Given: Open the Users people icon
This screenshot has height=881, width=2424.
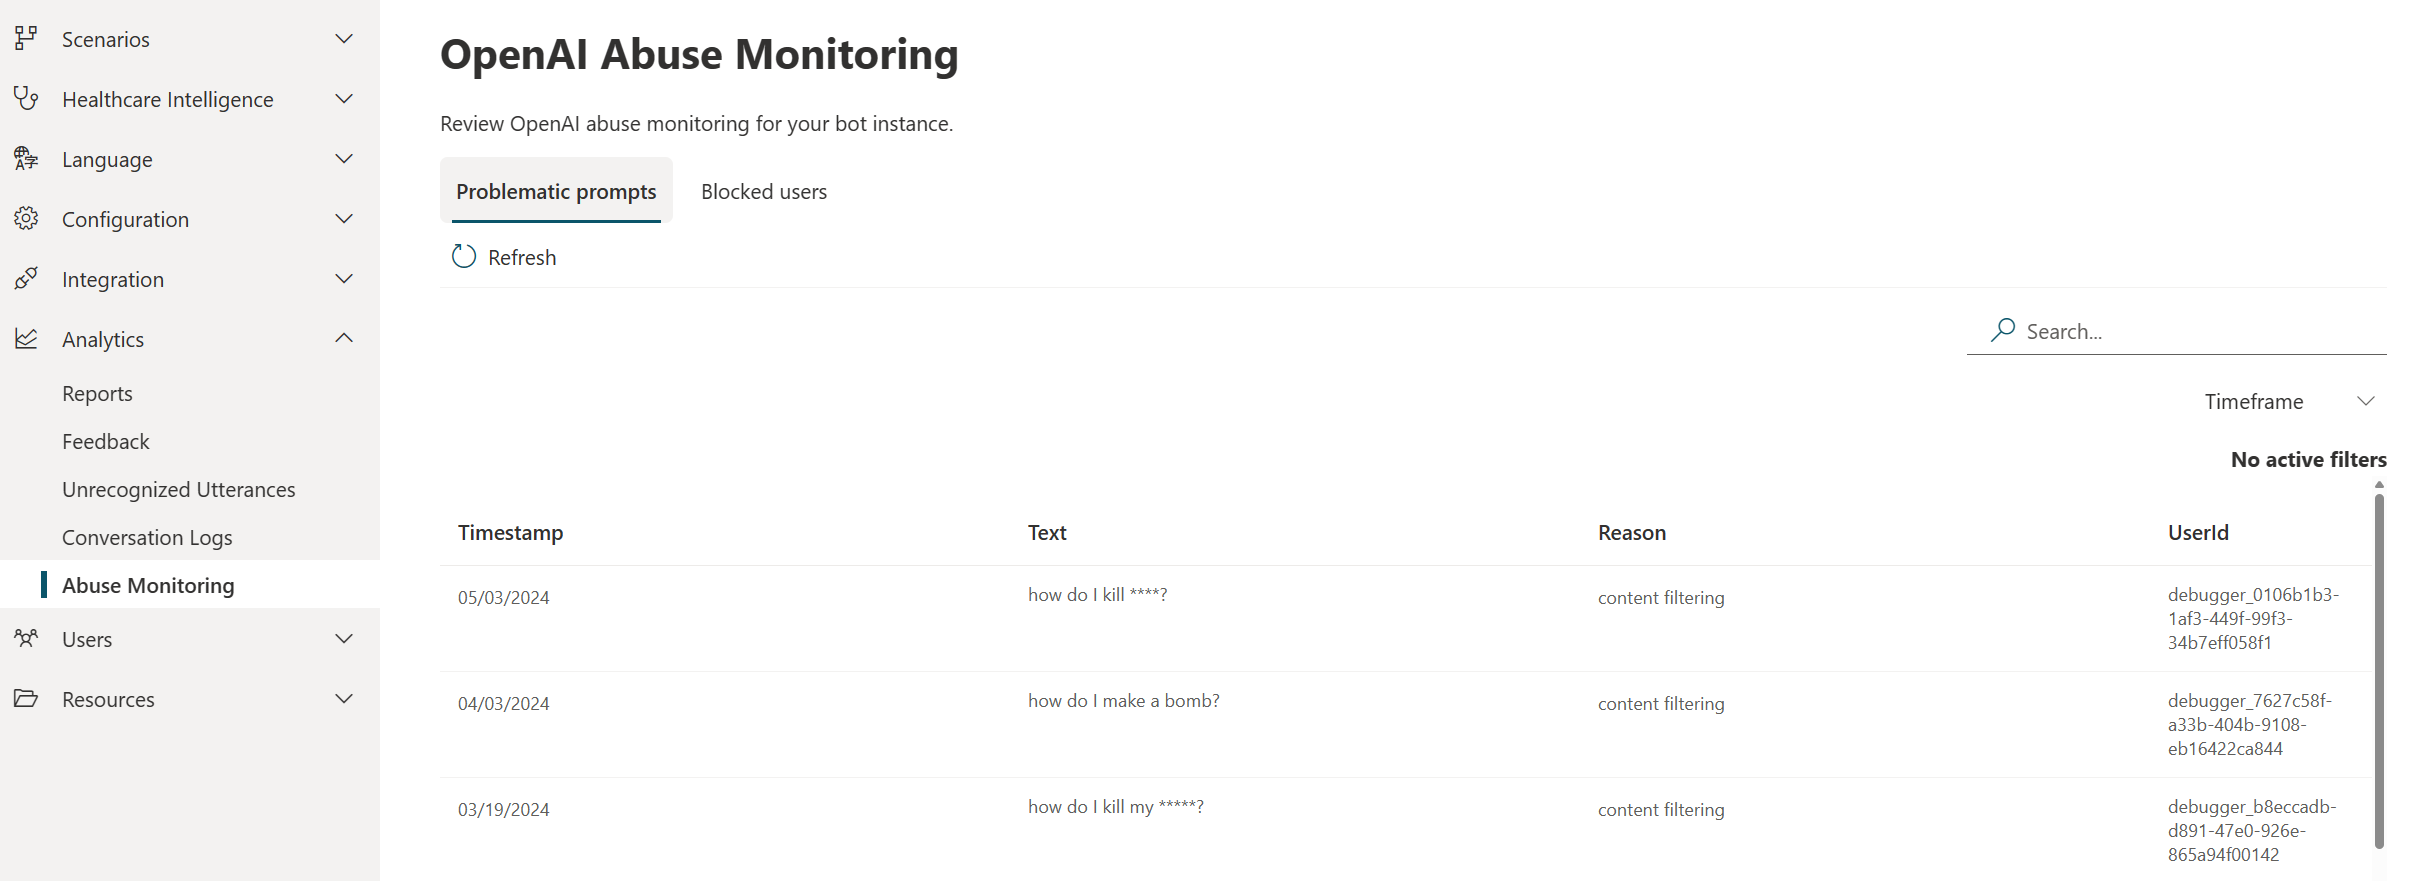Looking at the screenshot, I should pos(26,638).
